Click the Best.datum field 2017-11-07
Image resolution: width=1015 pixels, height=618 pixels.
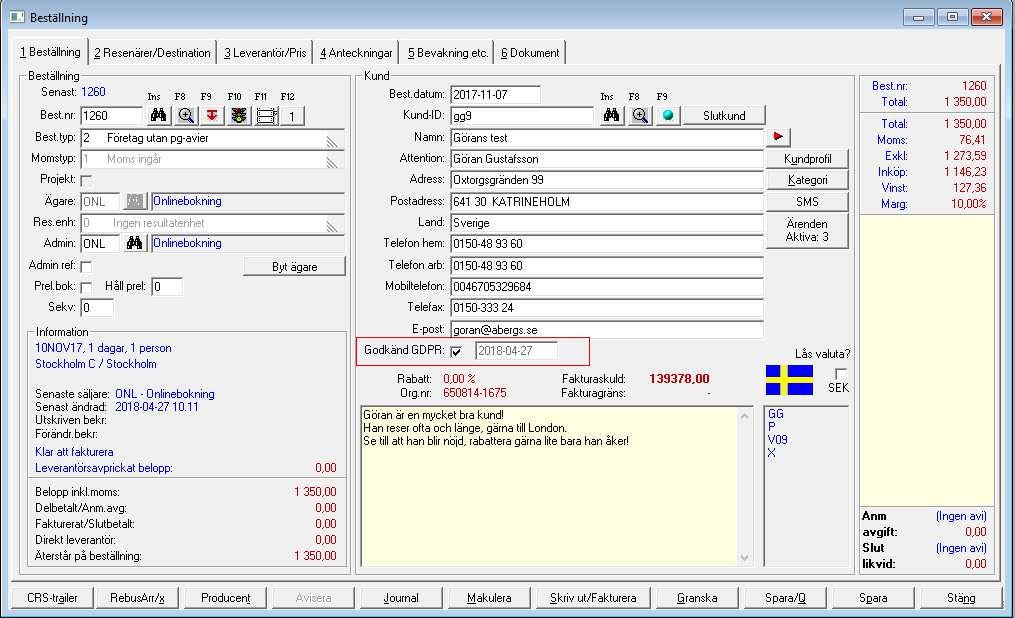pos(495,94)
